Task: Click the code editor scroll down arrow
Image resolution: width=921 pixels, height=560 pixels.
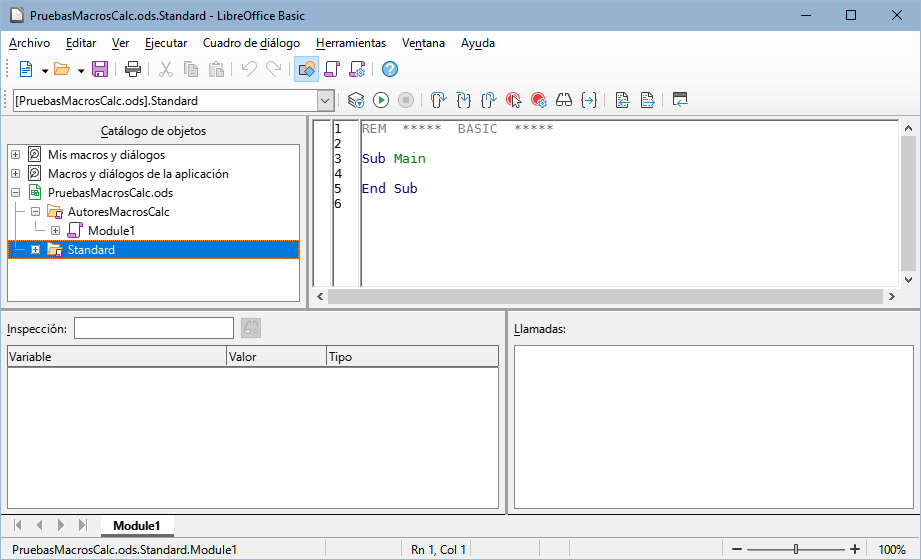Action: [x=908, y=280]
